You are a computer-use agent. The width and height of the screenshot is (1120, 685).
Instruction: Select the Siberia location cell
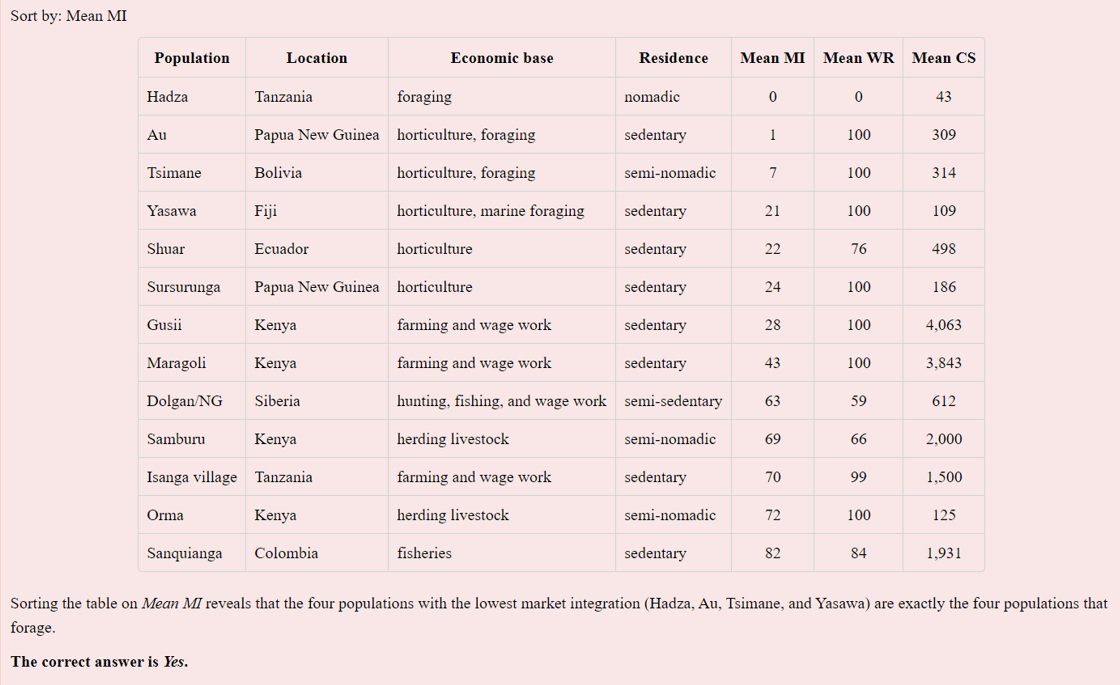[277, 401]
